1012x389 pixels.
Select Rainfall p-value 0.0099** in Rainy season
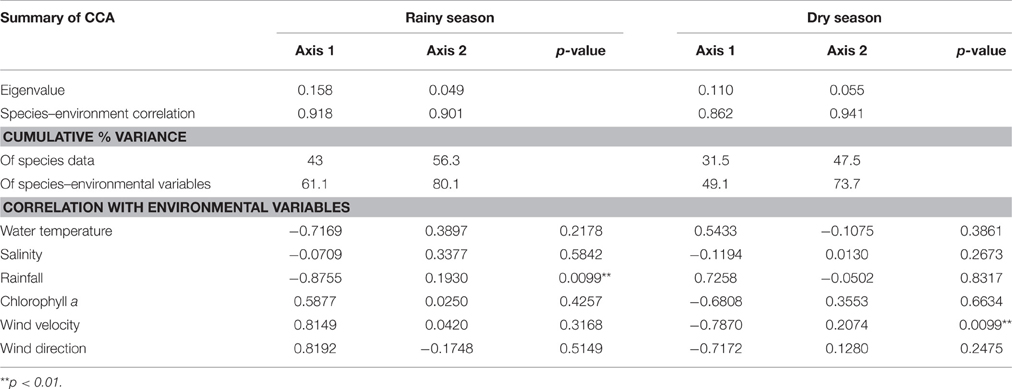[581, 277]
